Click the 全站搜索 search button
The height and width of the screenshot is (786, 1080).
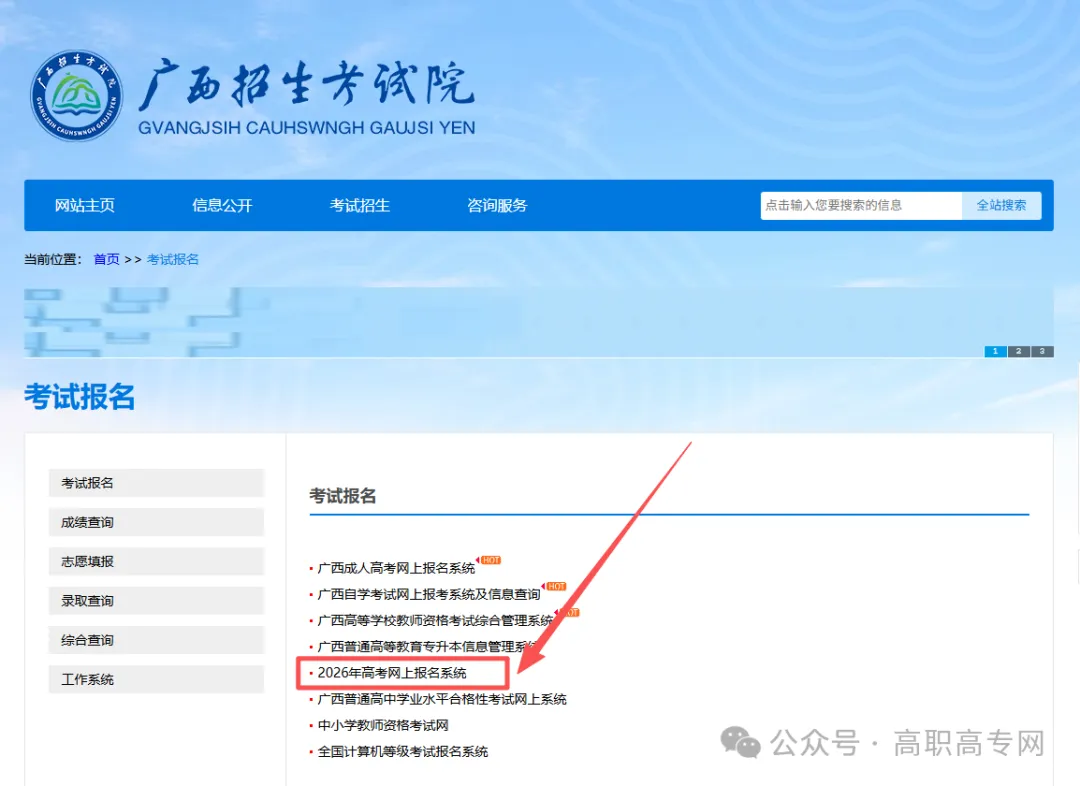pyautogui.click(x=1001, y=205)
